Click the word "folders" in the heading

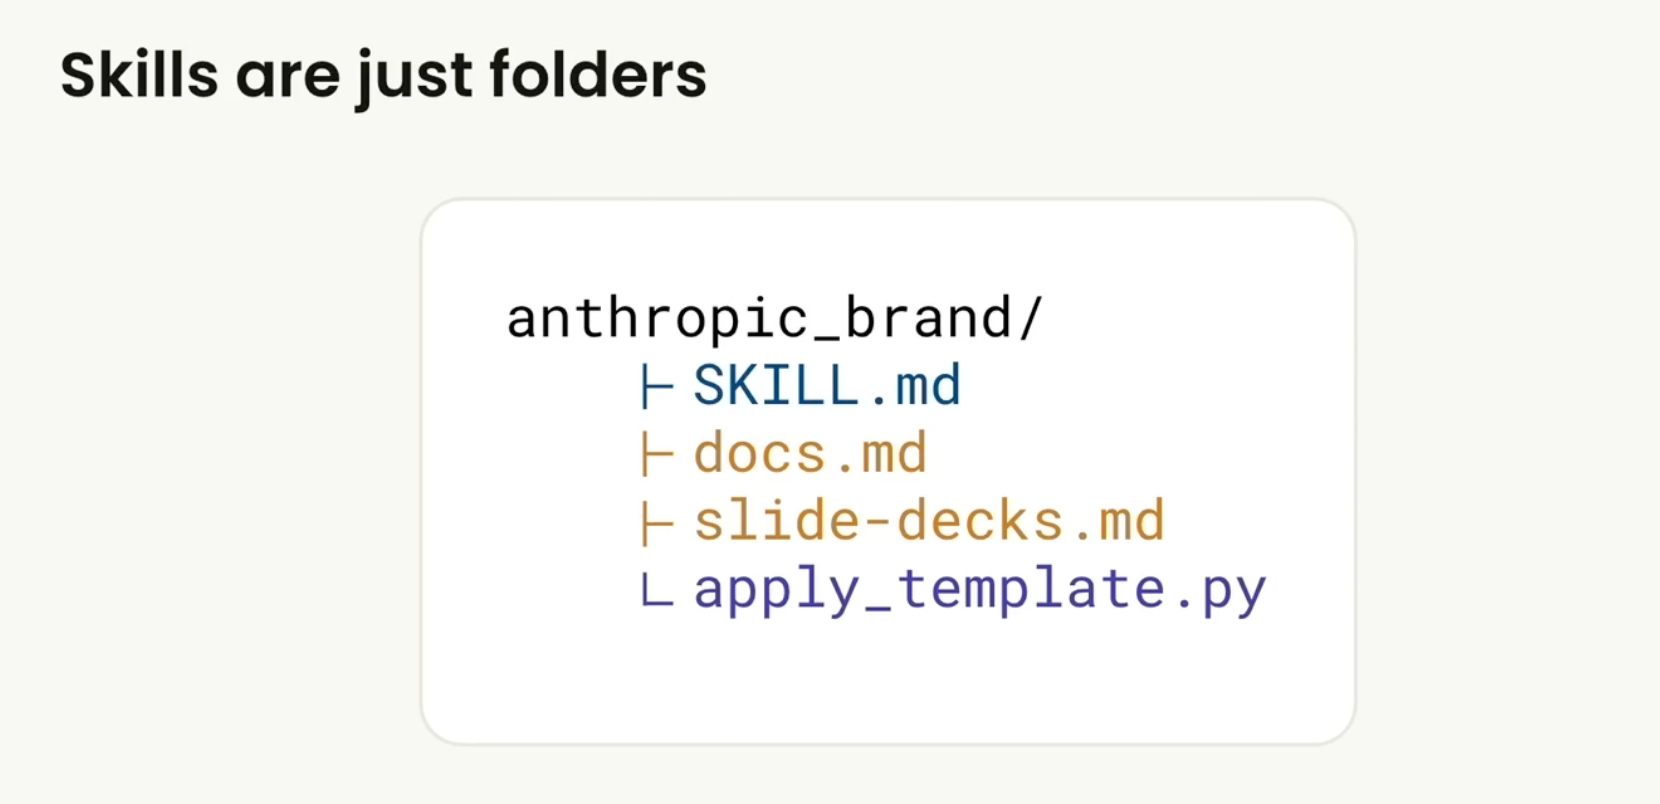598,76
